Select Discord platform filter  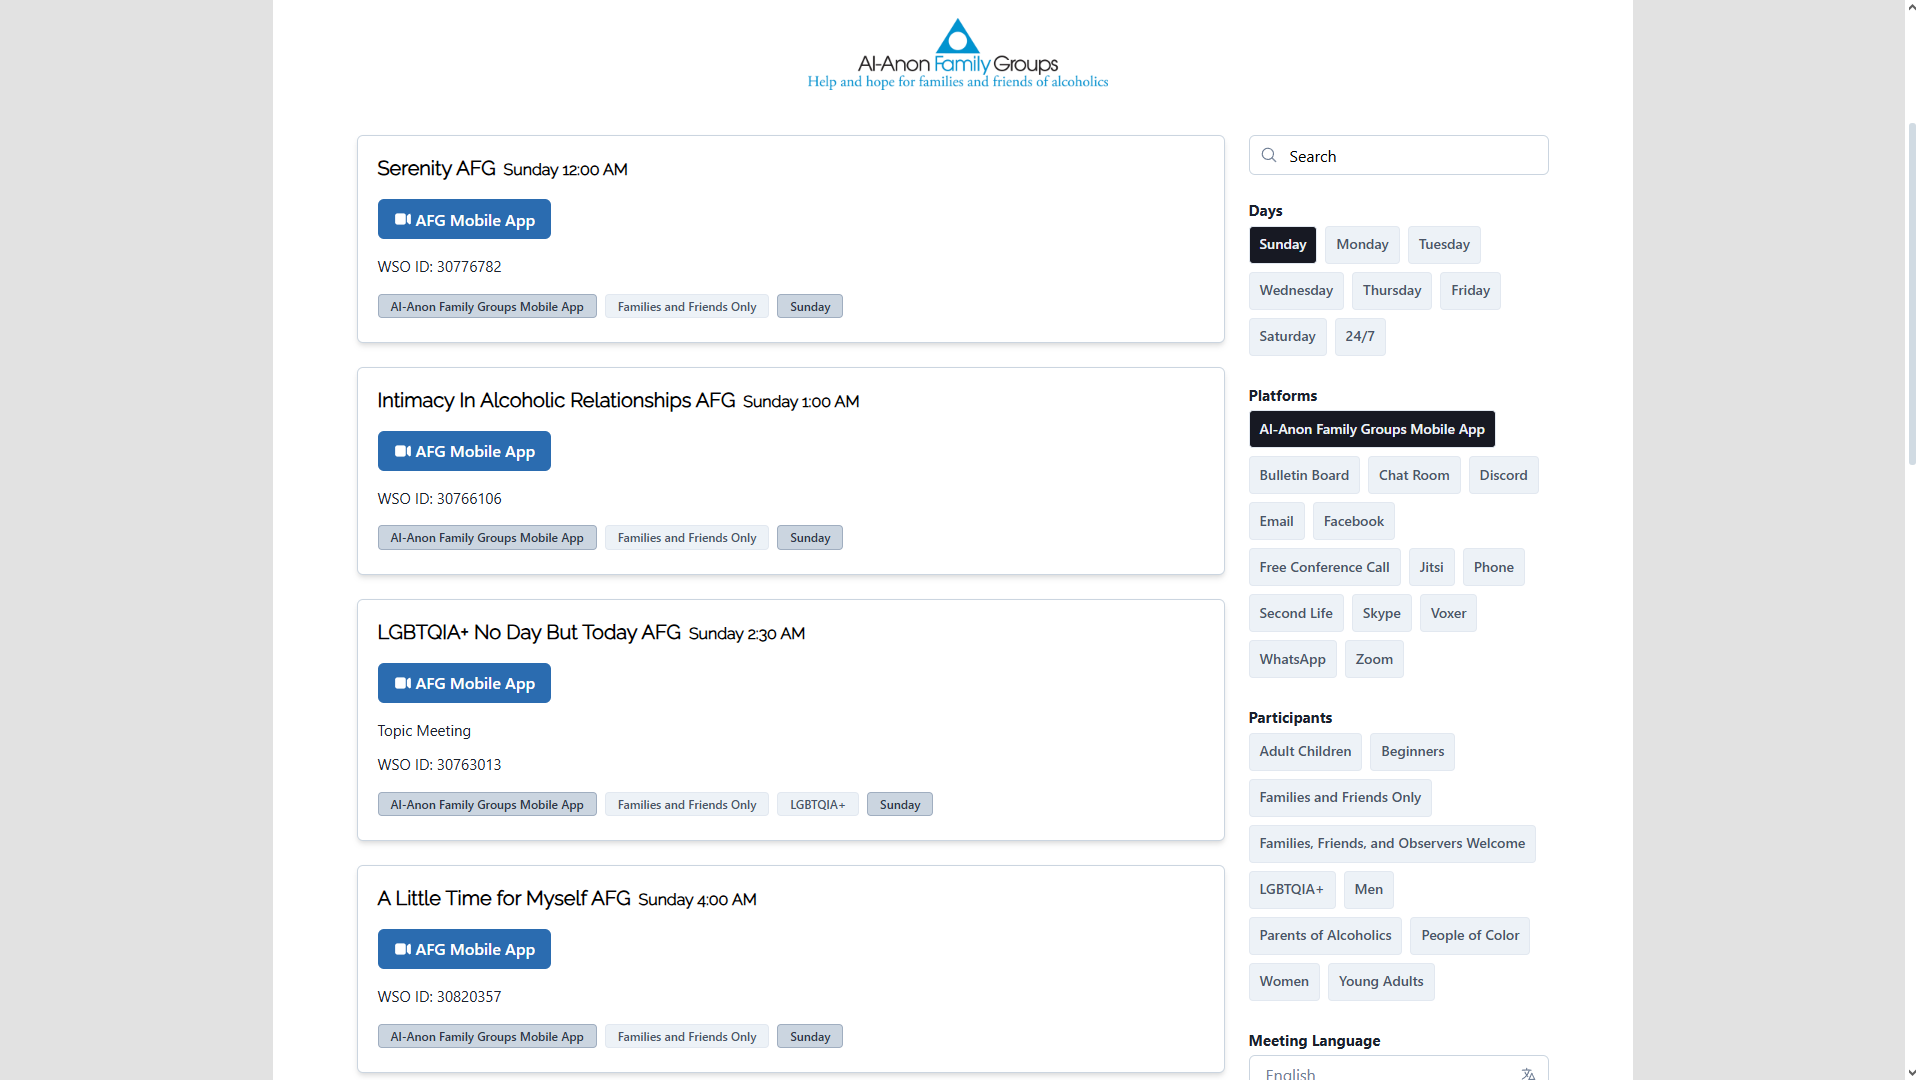[x=1503, y=475]
